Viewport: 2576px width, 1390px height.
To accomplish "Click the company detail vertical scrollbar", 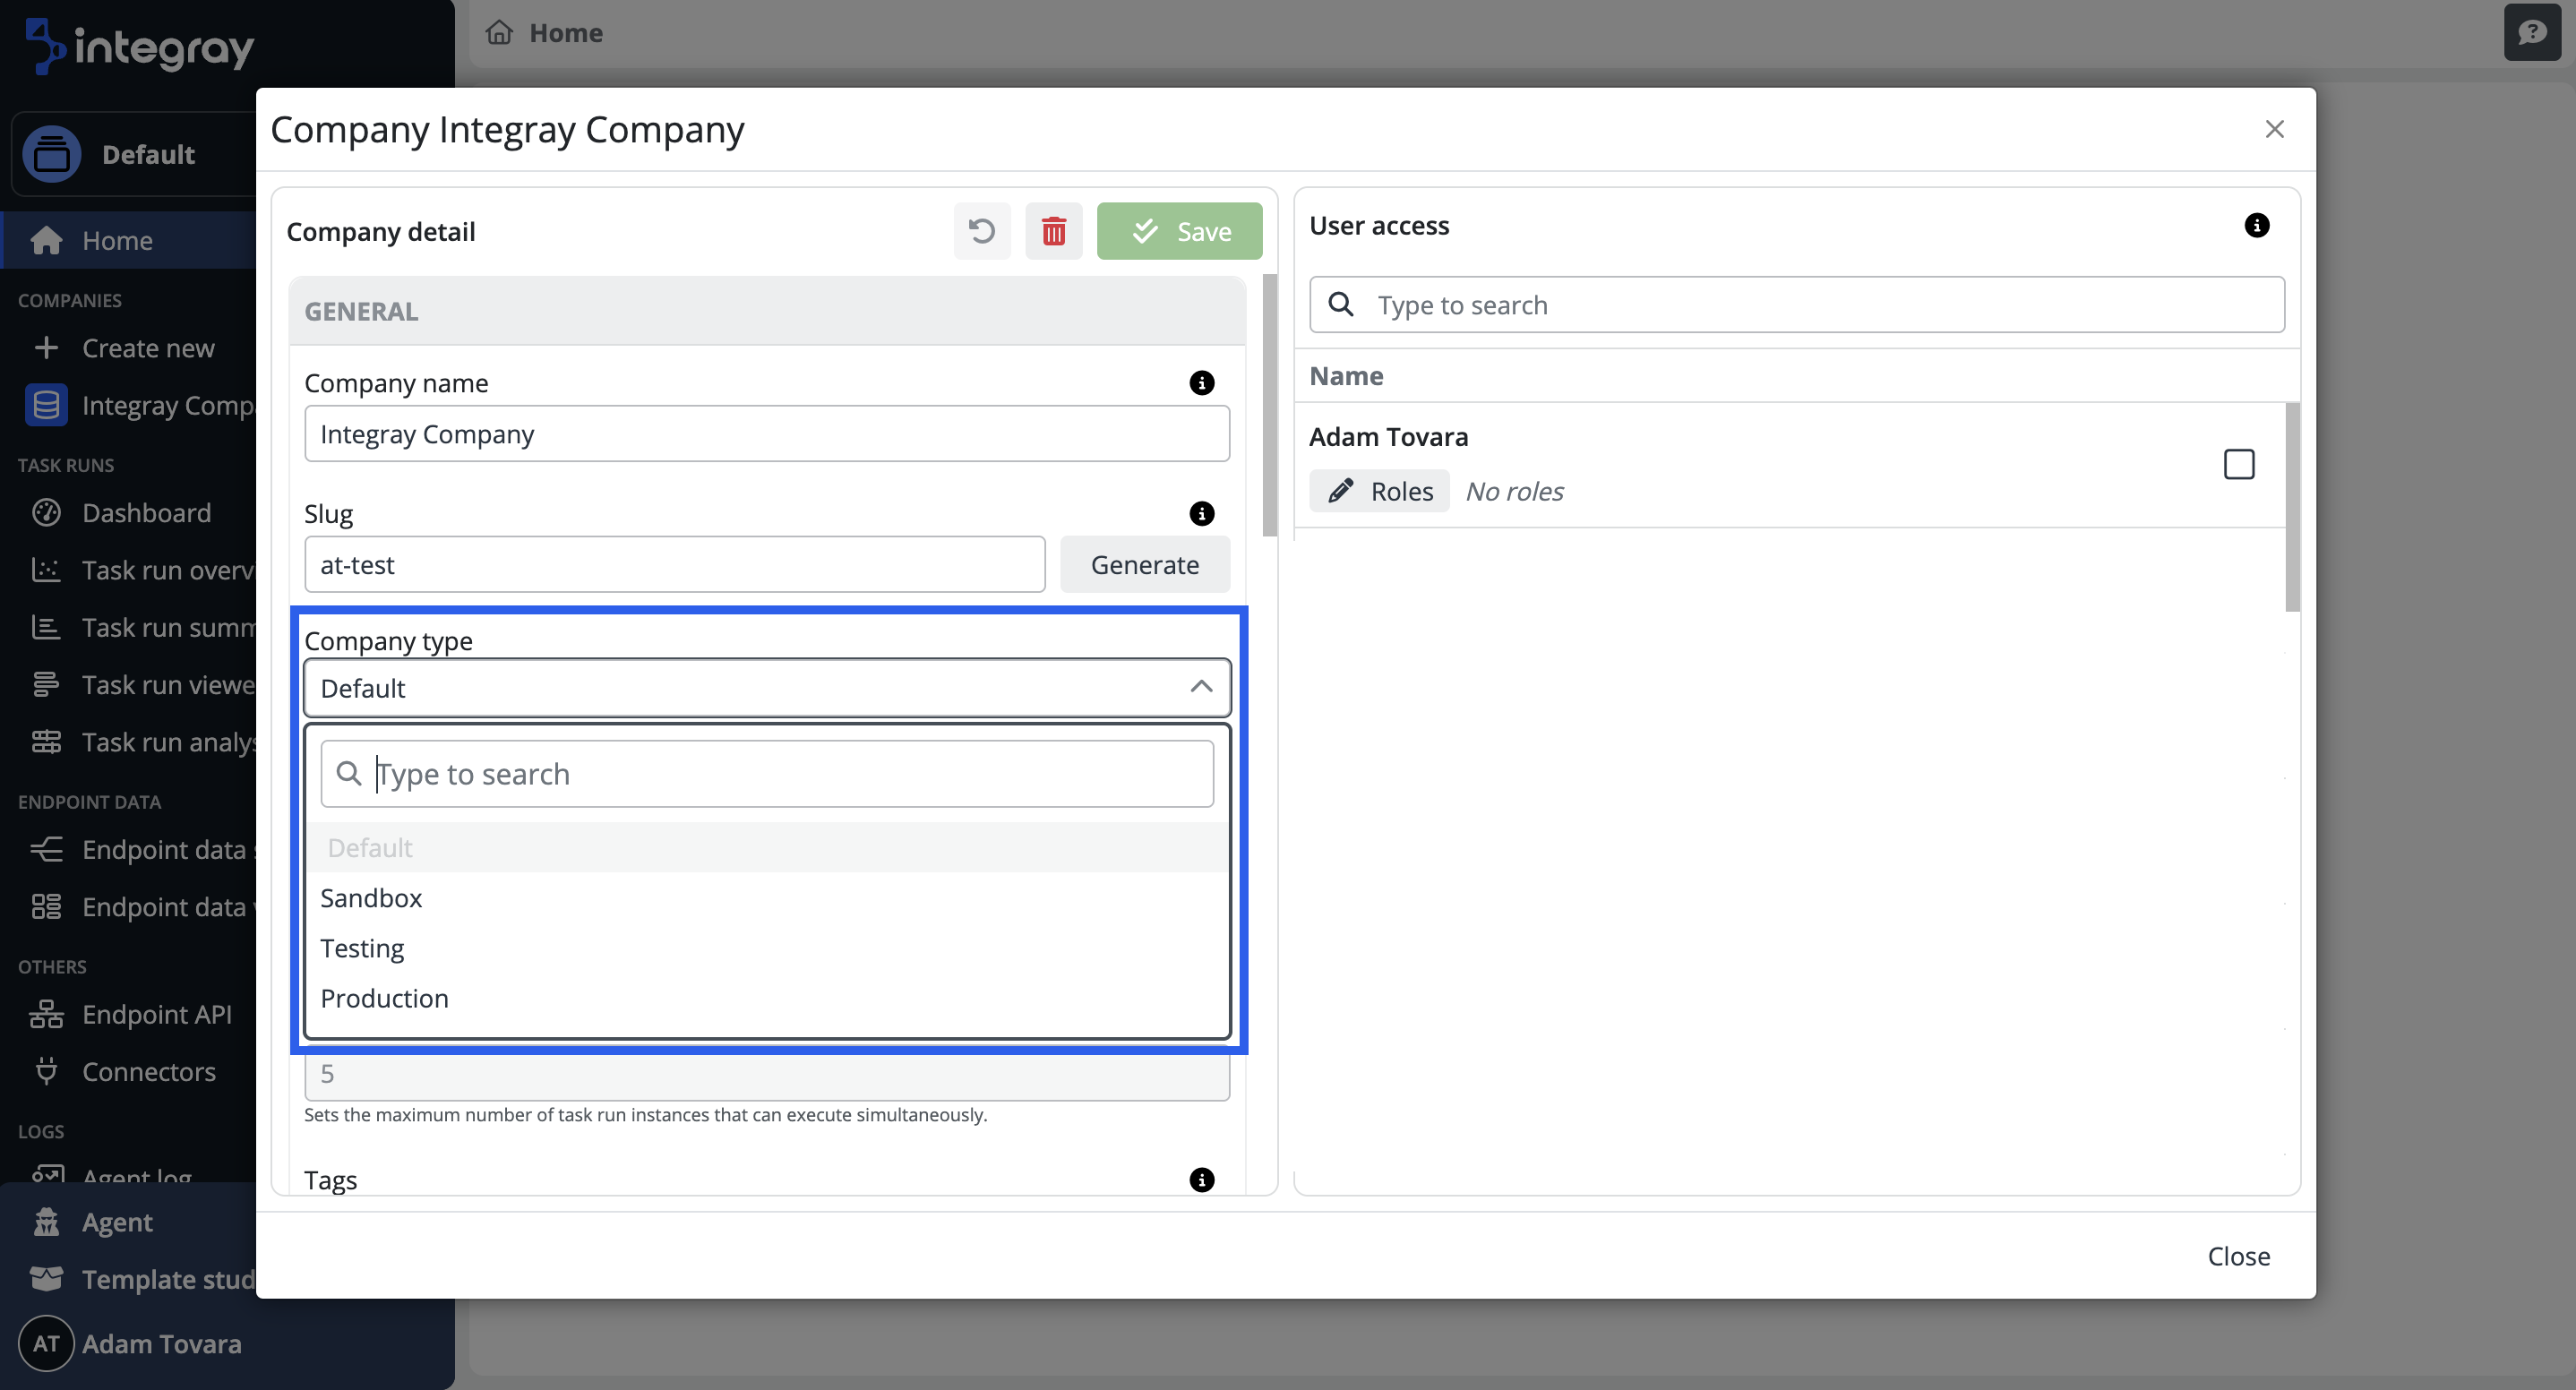I will [1269, 405].
